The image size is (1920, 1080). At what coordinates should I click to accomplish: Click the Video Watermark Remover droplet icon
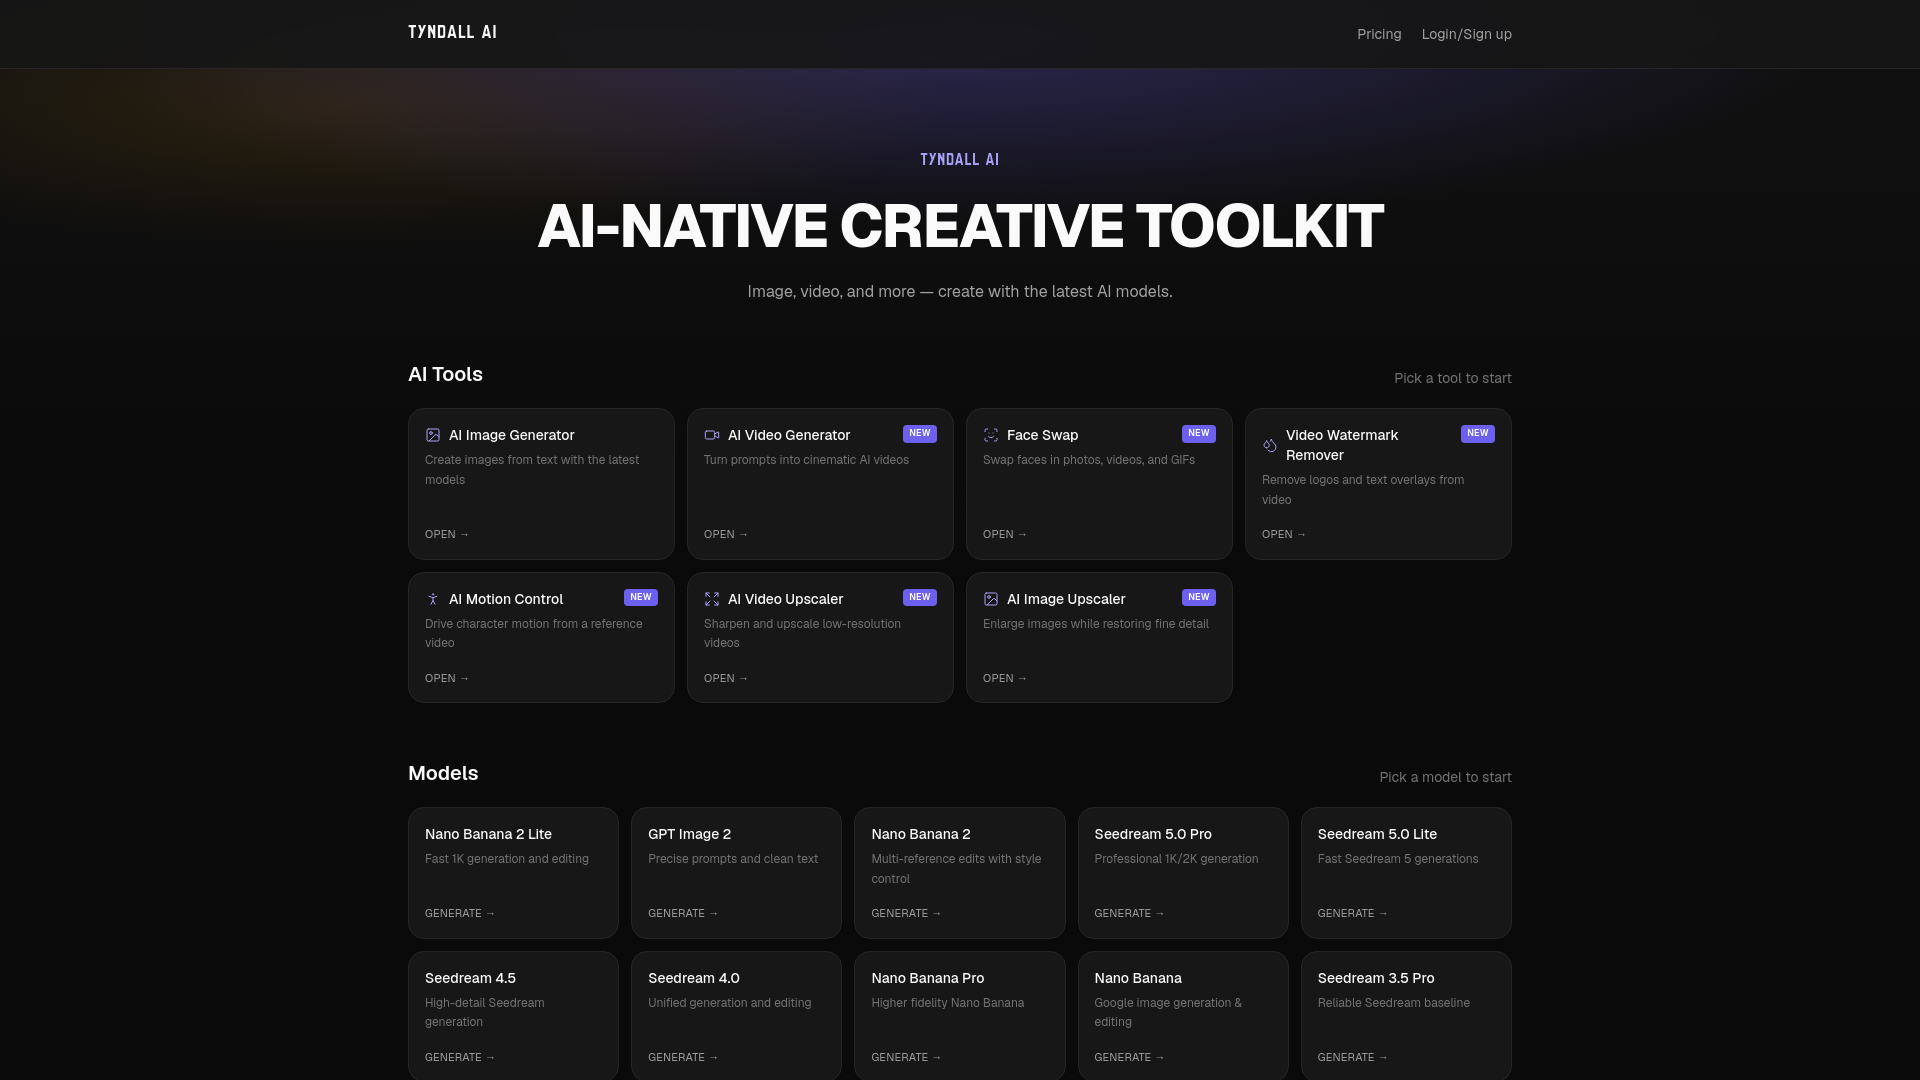(1270, 445)
